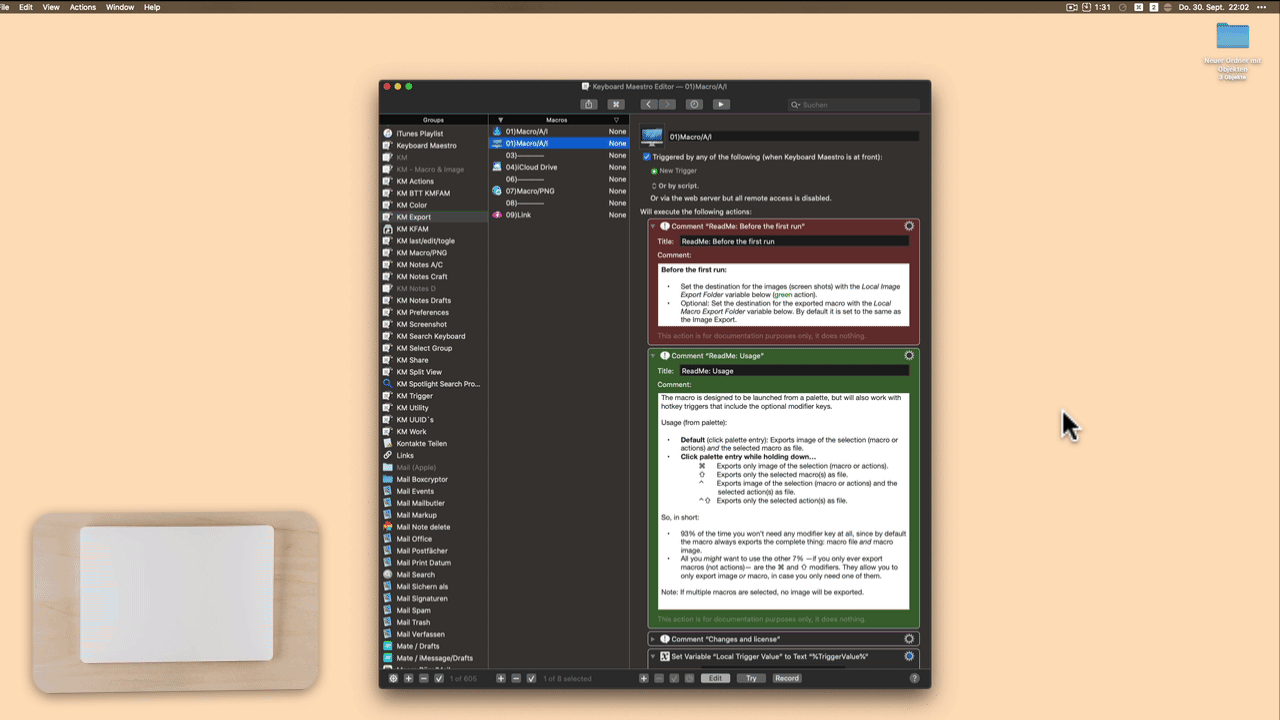Delete selected macro with minus button
The image size is (1280, 720).
(x=516, y=678)
